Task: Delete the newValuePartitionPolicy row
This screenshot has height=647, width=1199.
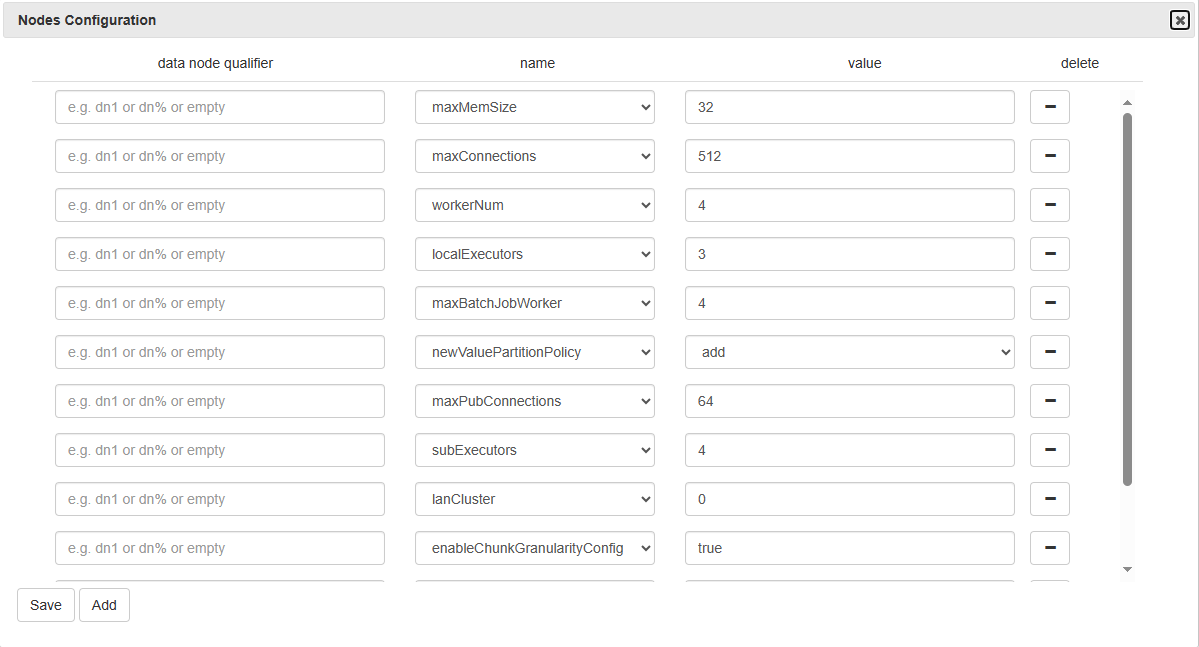Action: click(x=1049, y=352)
